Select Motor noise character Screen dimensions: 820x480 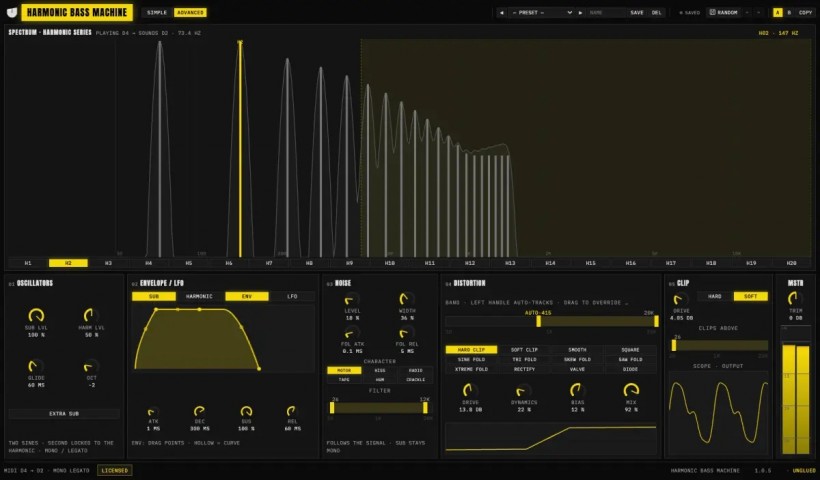point(344,370)
